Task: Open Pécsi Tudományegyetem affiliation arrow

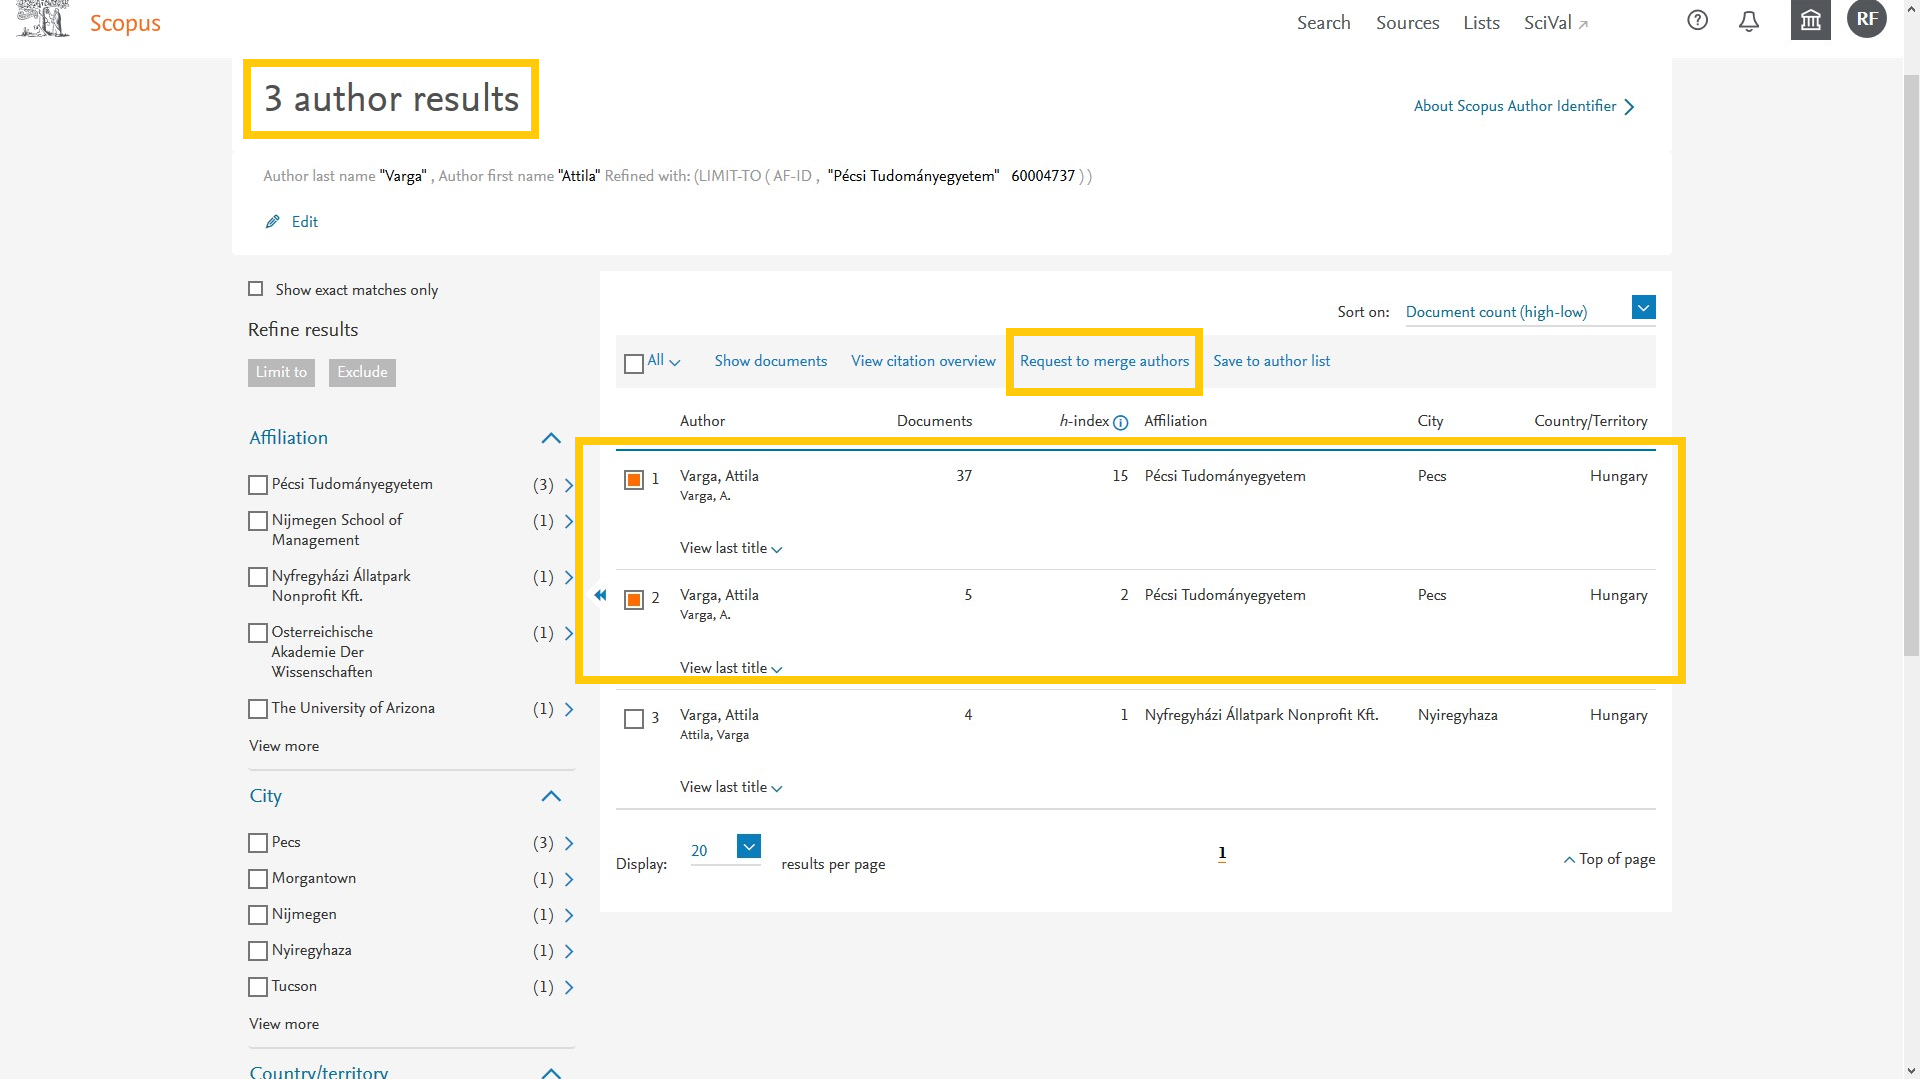Action: 569,485
